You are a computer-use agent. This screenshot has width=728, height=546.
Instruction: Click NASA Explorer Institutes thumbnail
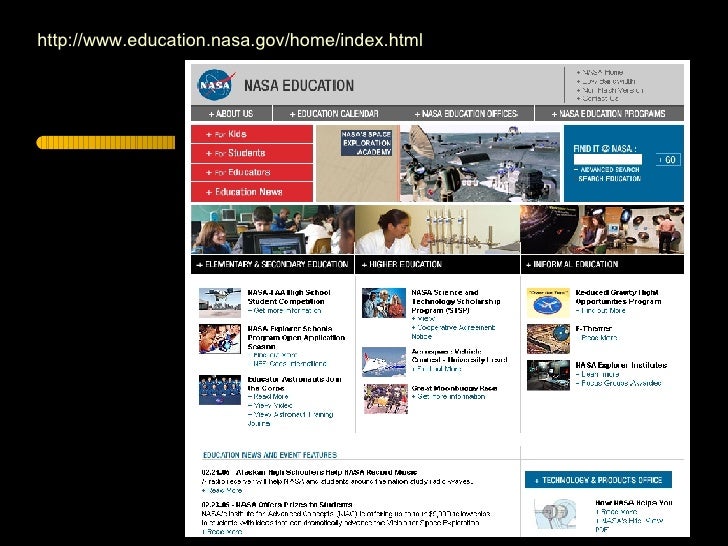click(548, 375)
